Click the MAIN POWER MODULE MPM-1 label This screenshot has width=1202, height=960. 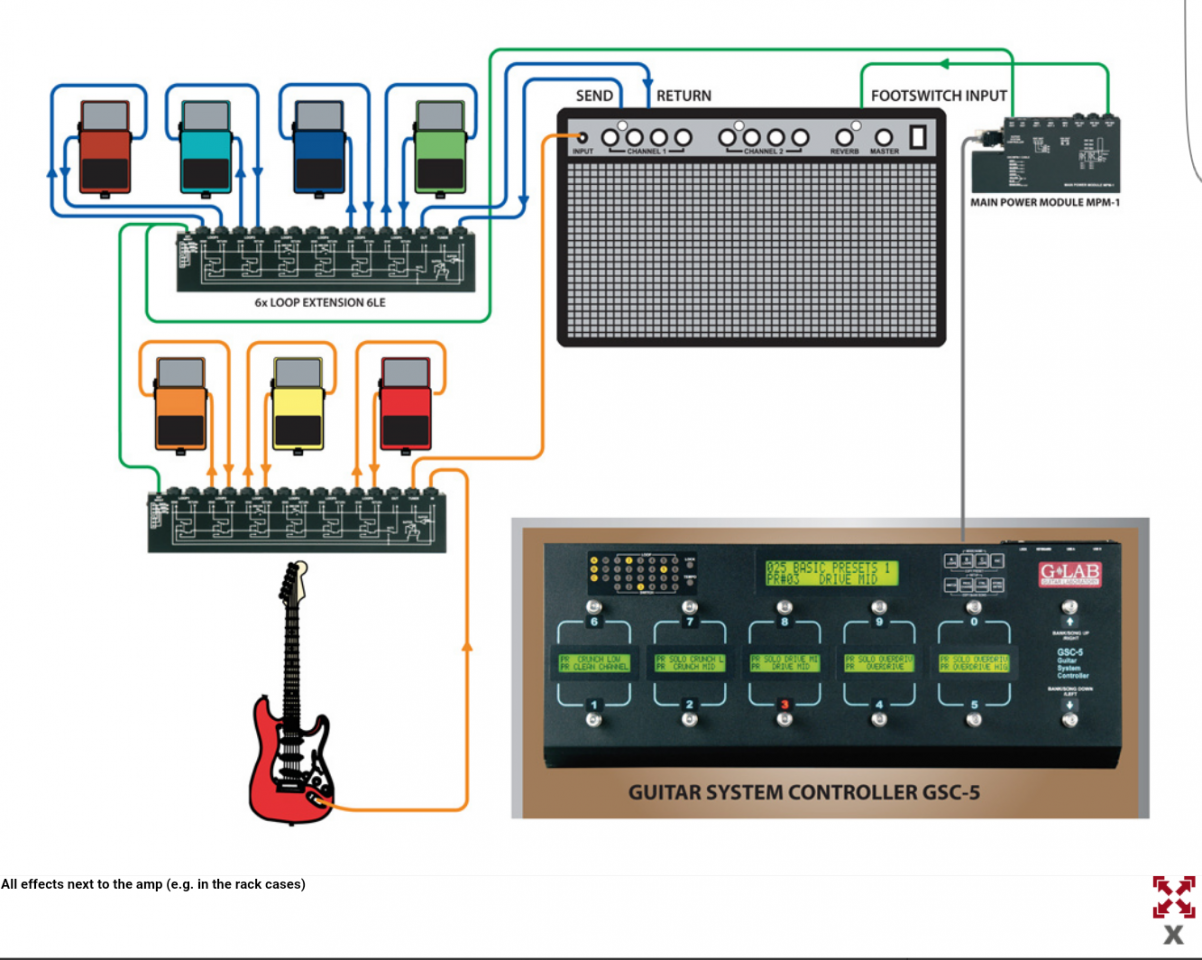(x=1045, y=202)
